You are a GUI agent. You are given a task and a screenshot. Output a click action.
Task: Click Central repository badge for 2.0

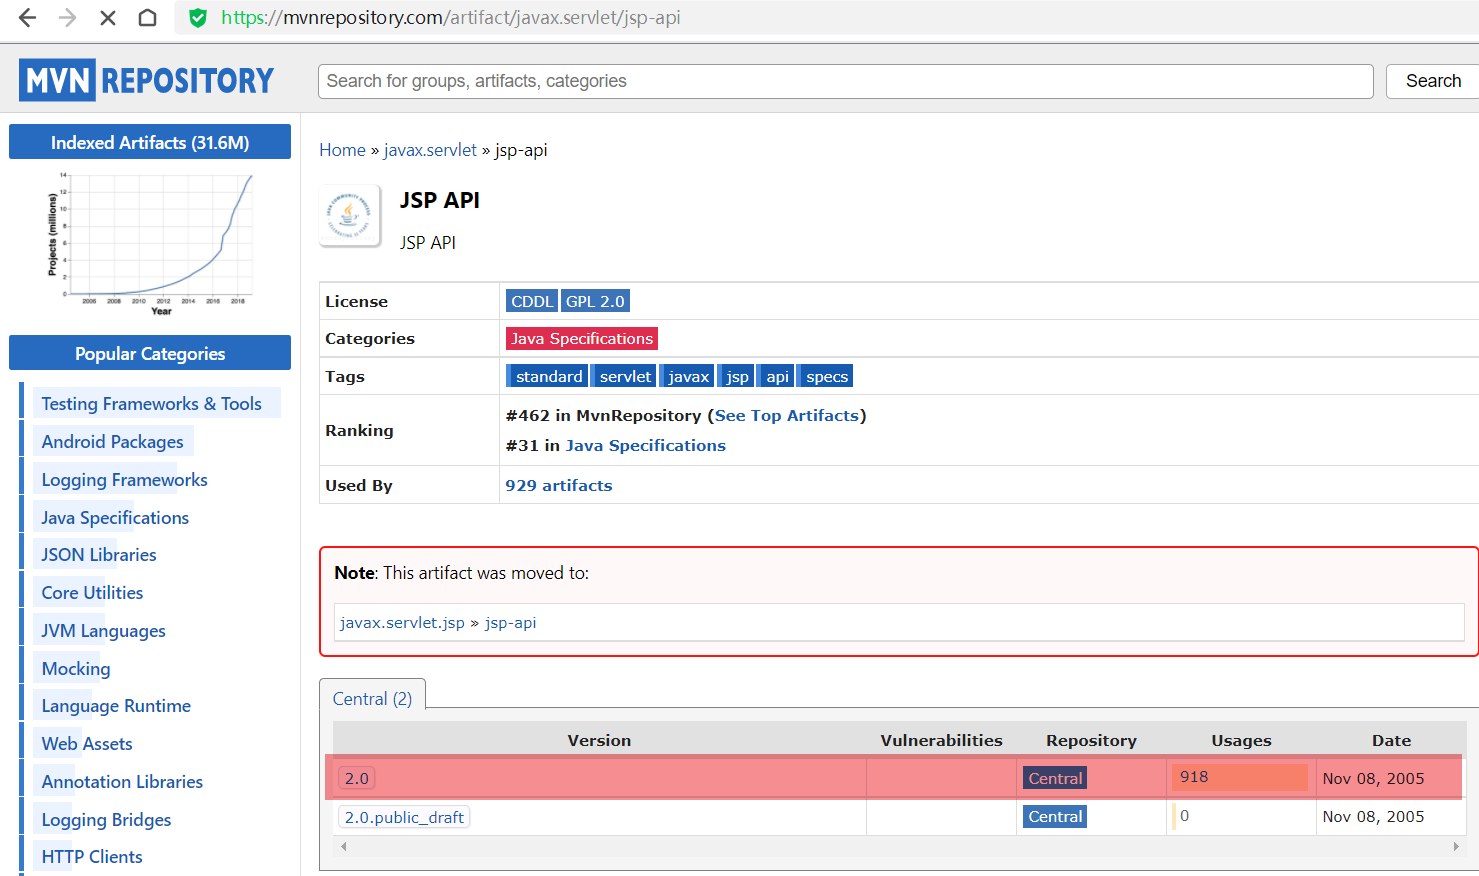coord(1055,778)
